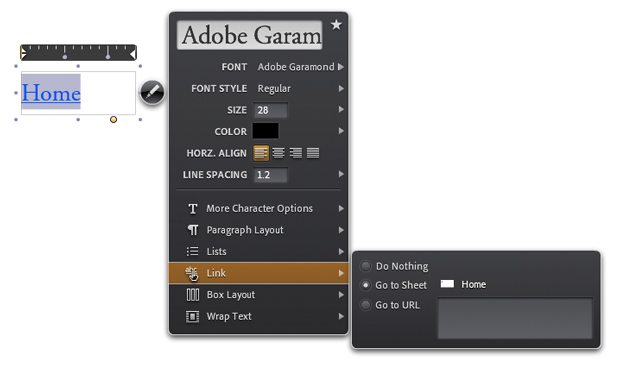Select left horizontal alignment icon
Image resolution: width=620 pixels, height=371 pixels.
click(x=261, y=153)
